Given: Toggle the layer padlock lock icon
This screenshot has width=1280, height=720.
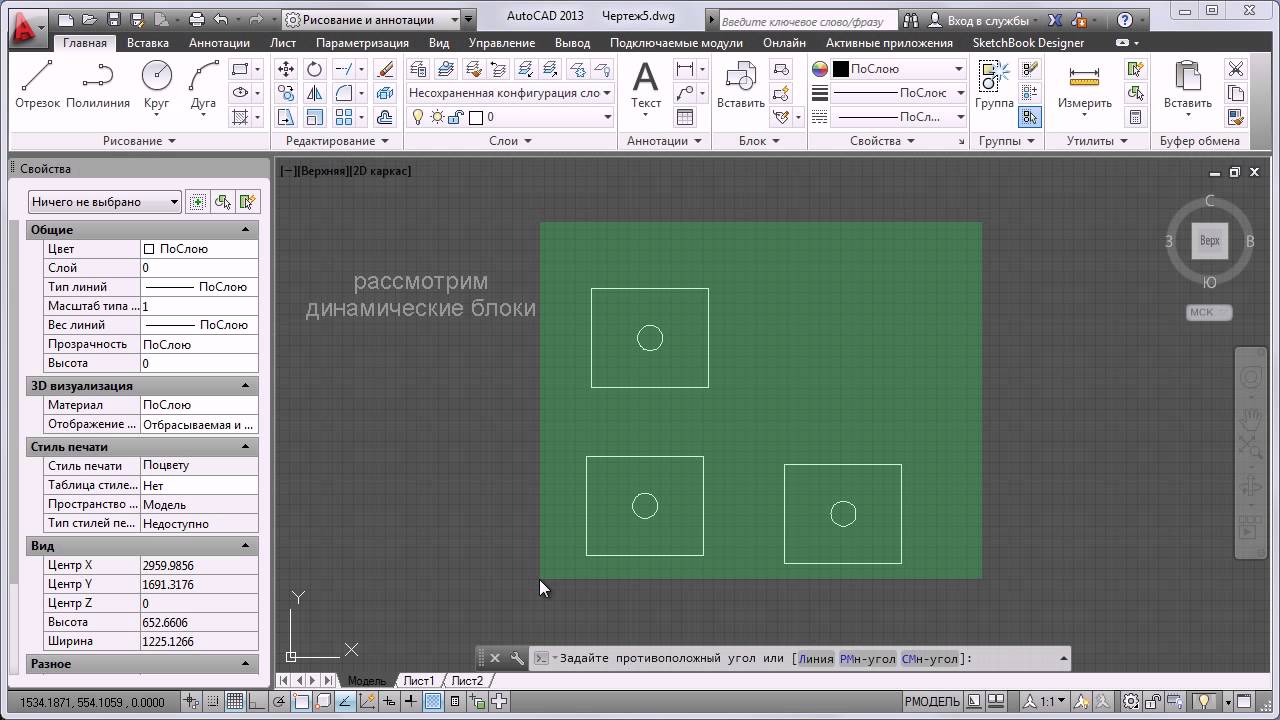Looking at the screenshot, I should (x=455, y=117).
